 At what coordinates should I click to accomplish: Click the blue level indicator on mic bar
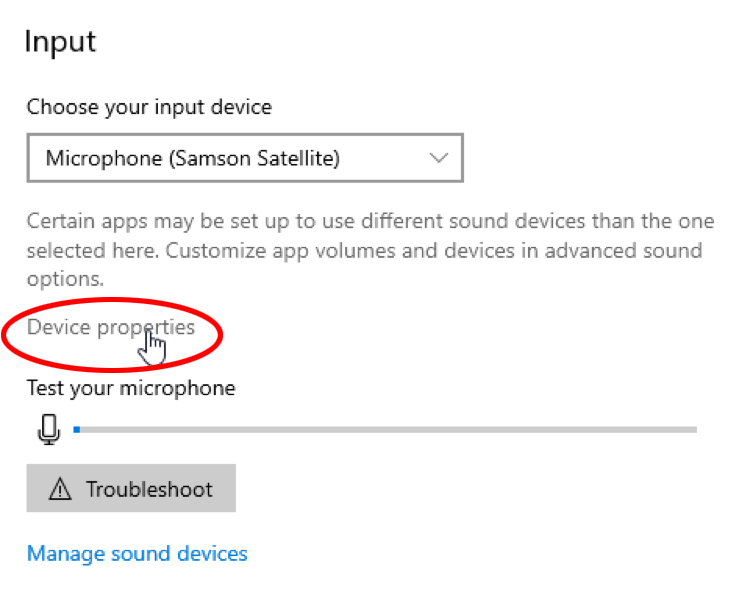(77, 430)
